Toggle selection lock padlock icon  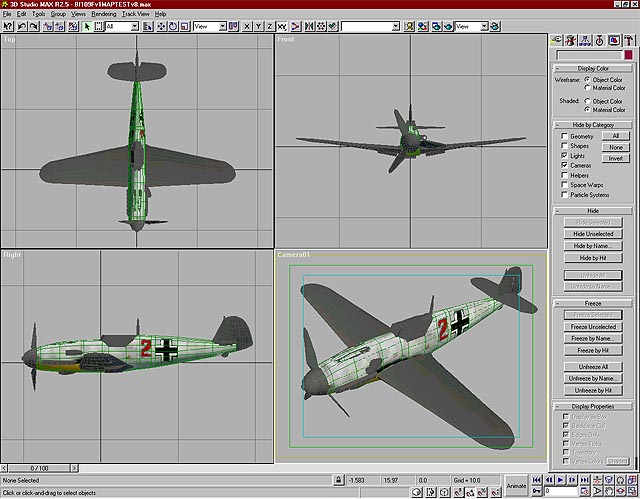pos(338,480)
